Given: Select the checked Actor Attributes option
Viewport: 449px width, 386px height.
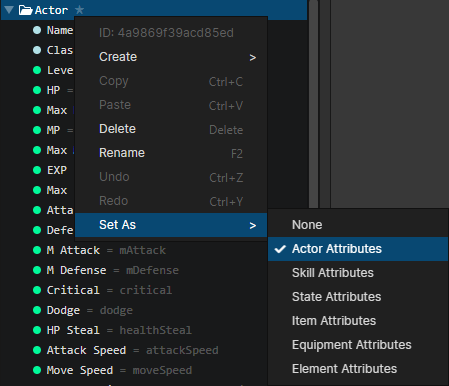Looking at the screenshot, I should (x=358, y=249).
